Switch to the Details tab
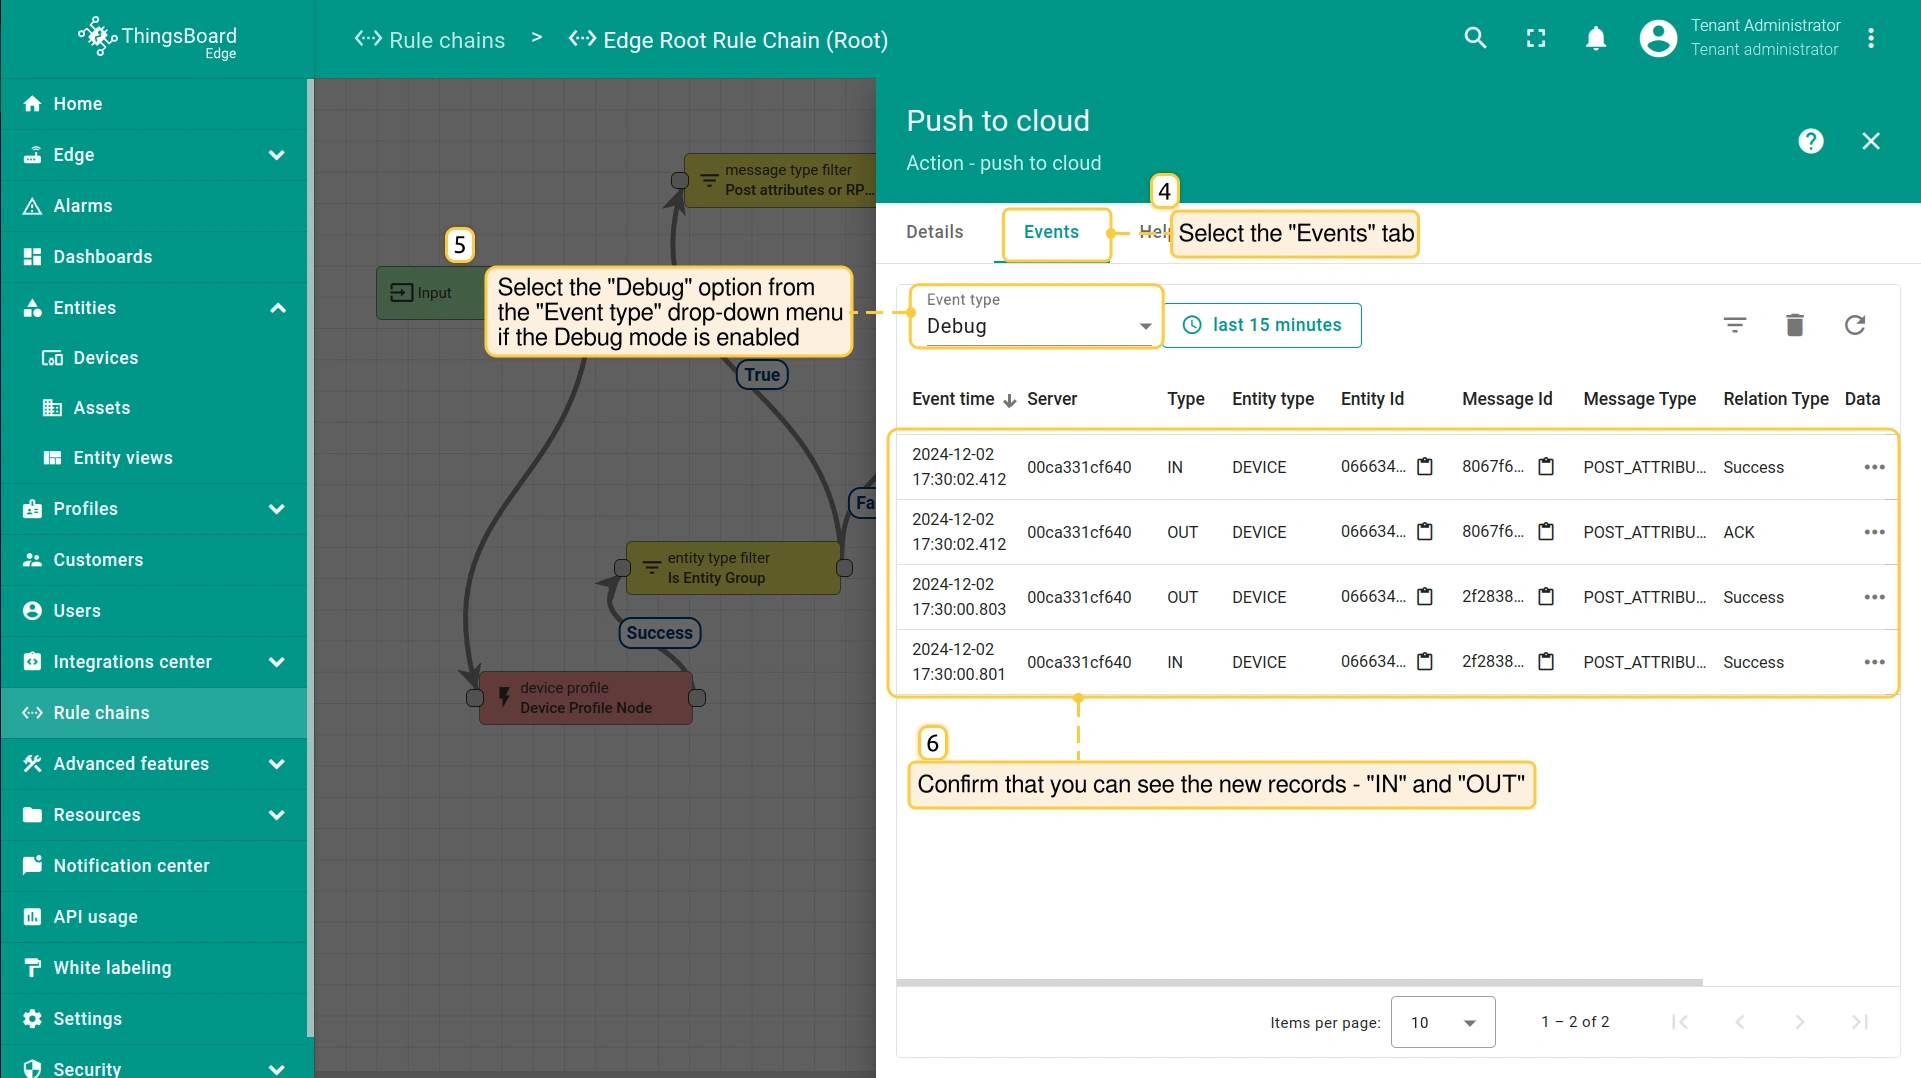1921x1078 pixels. click(x=934, y=232)
